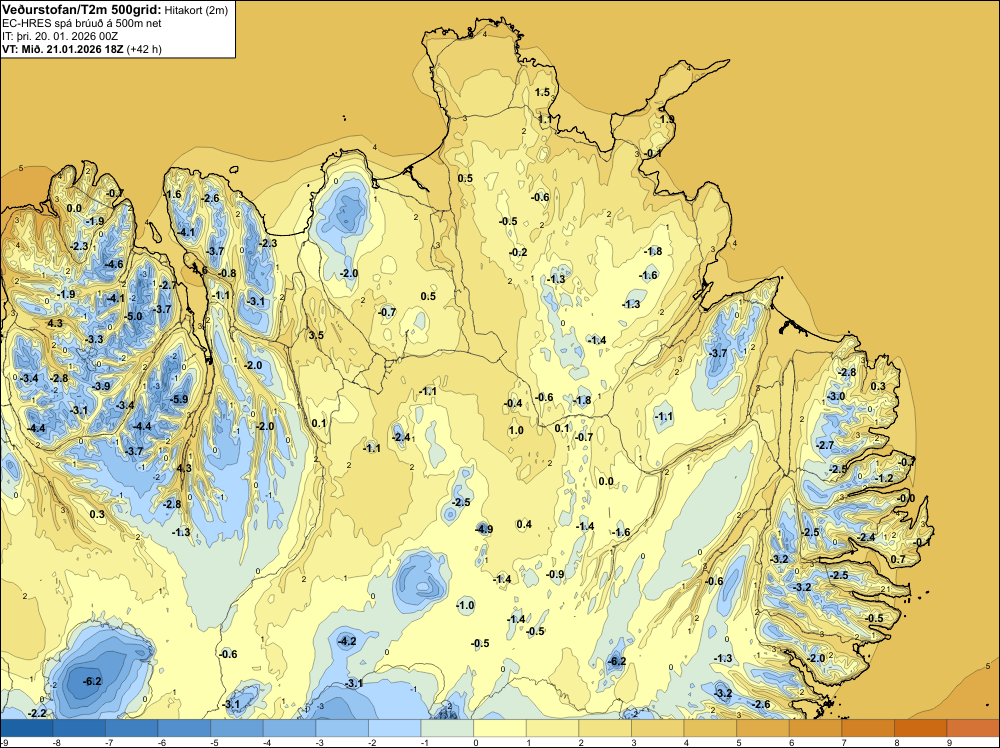Click the darkest blue band between -9 and -8
This screenshot has height=748, width=1000.
(x=27, y=728)
